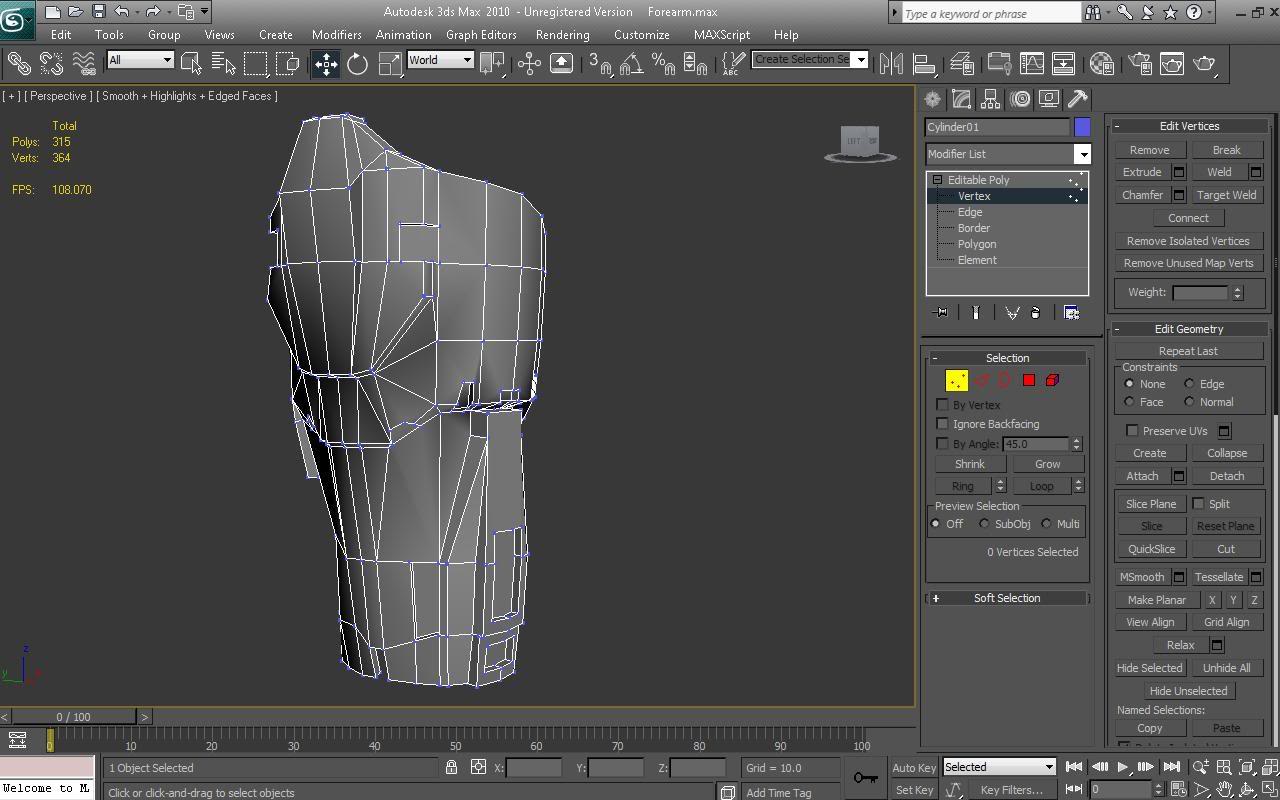Select Edge constraint radio button
Viewport: 1280px width, 800px height.
click(1189, 384)
